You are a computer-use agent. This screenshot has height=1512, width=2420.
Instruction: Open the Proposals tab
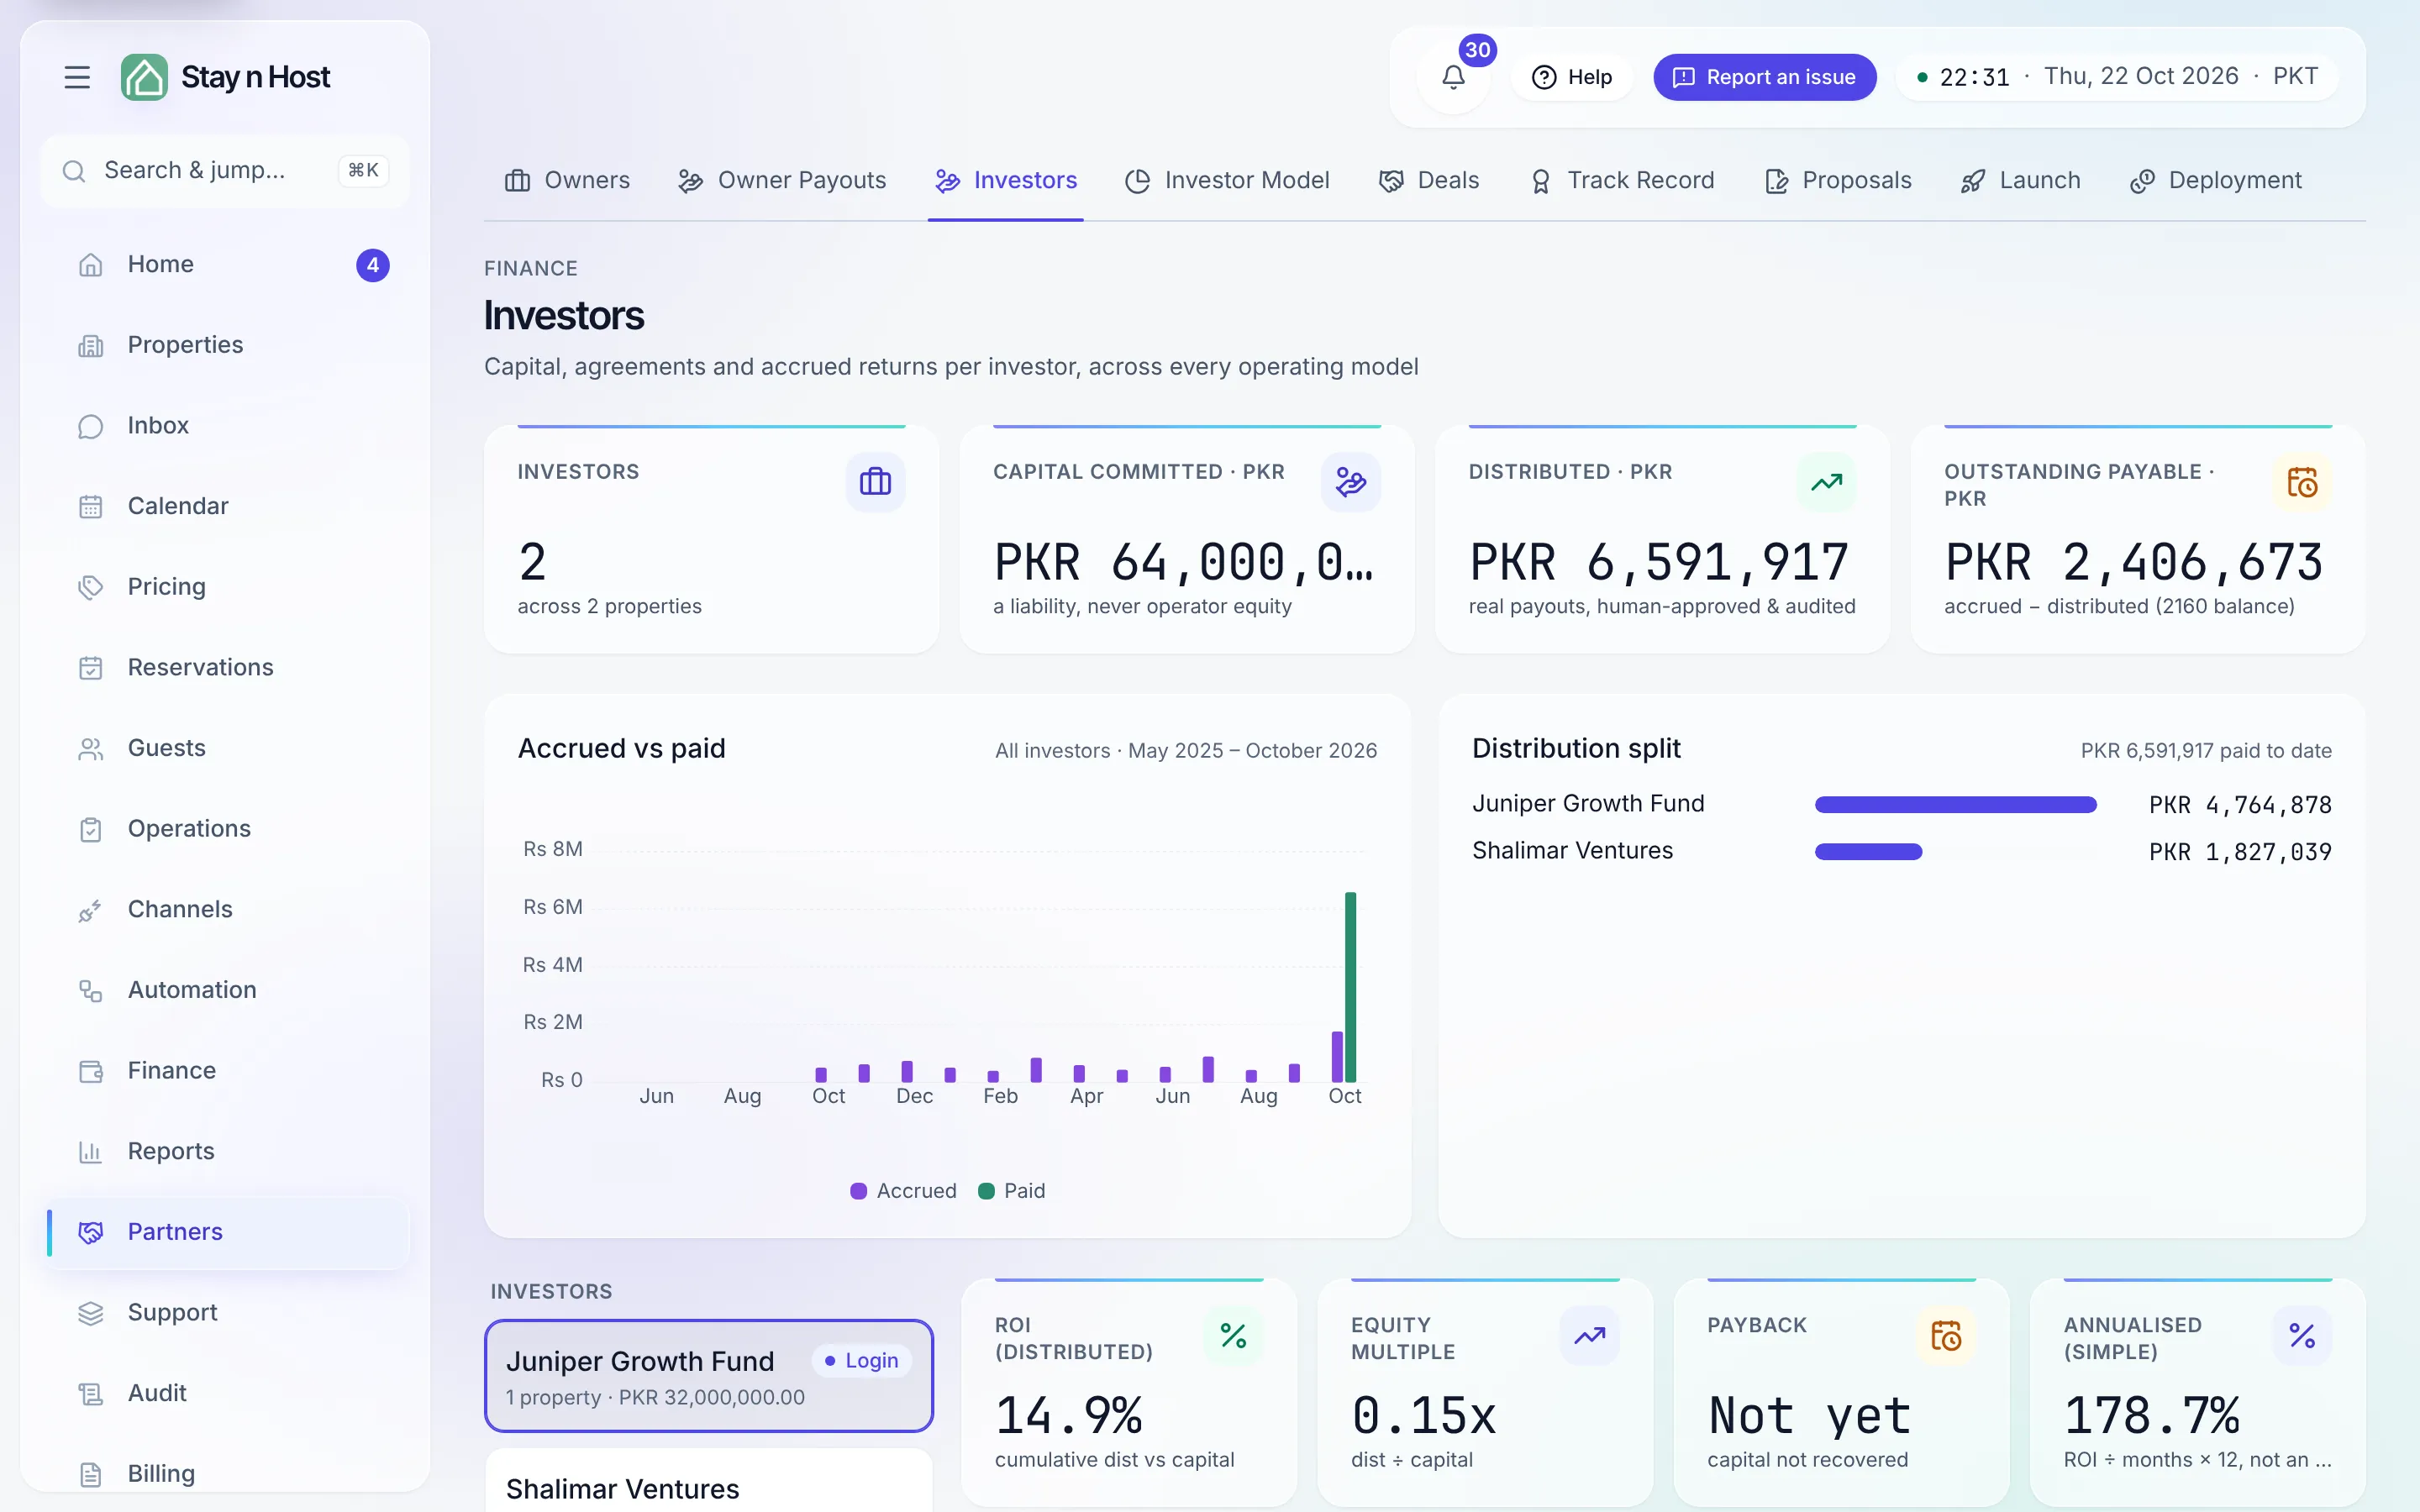(x=1838, y=181)
